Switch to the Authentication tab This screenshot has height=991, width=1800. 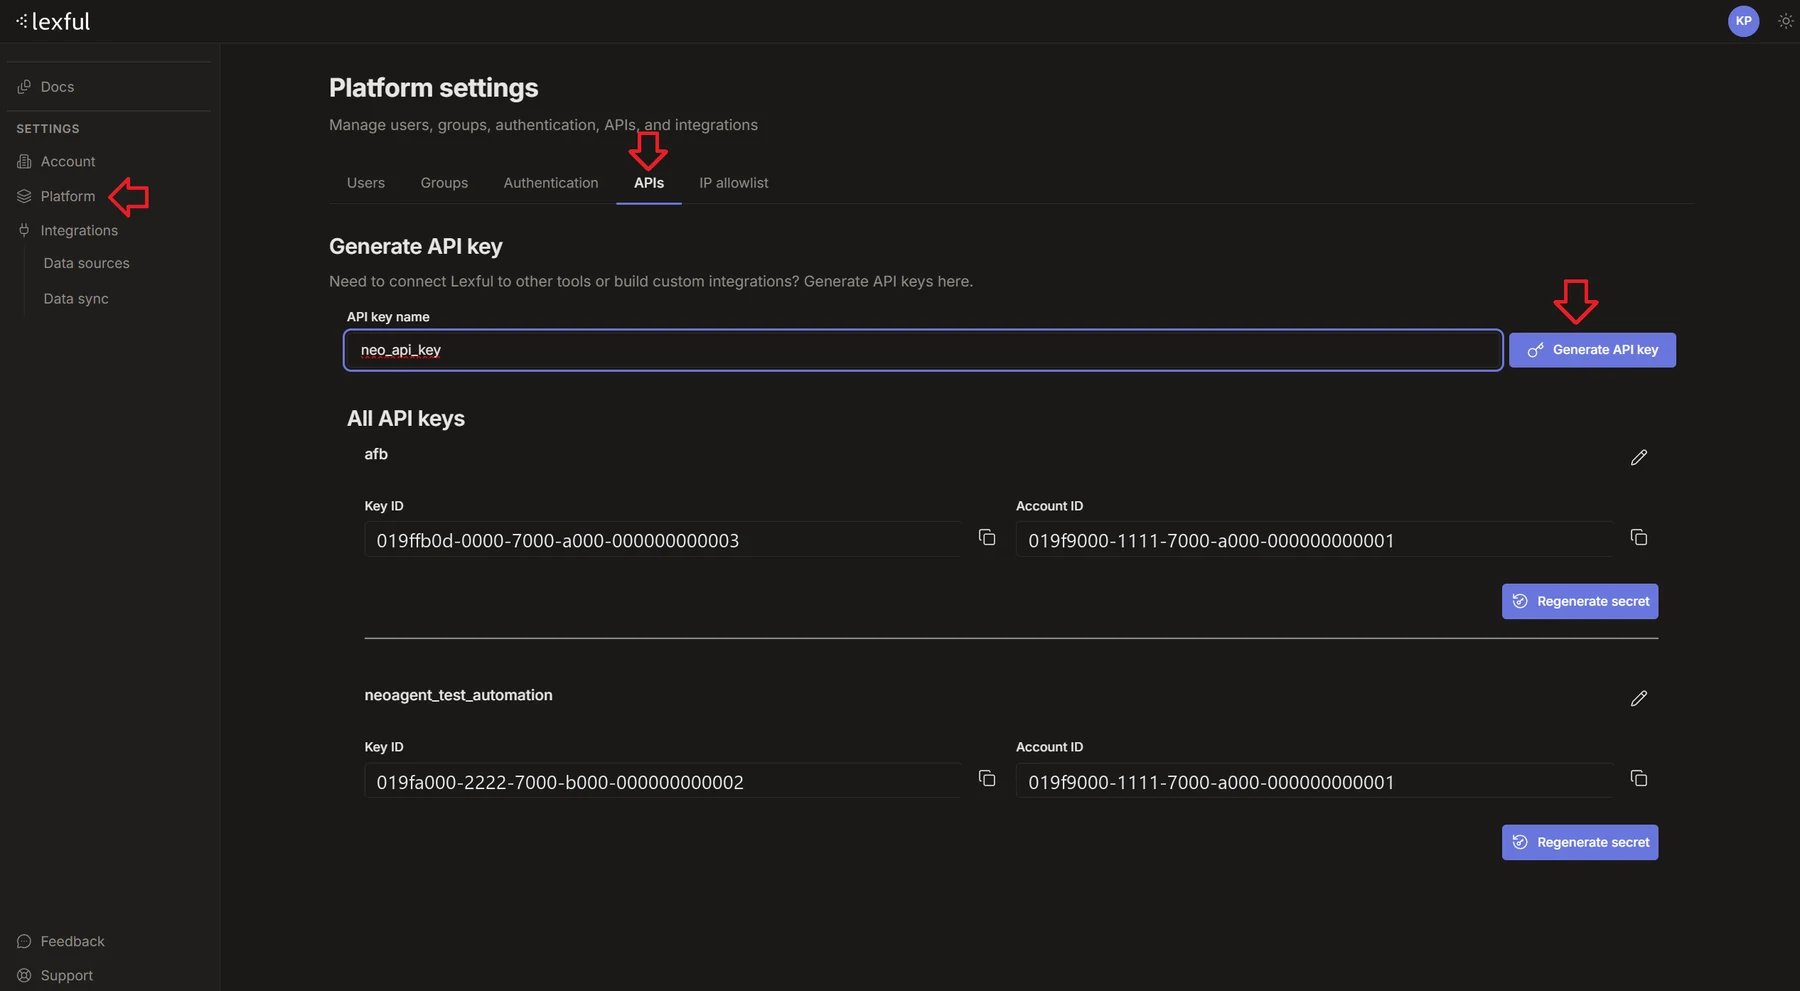point(551,183)
